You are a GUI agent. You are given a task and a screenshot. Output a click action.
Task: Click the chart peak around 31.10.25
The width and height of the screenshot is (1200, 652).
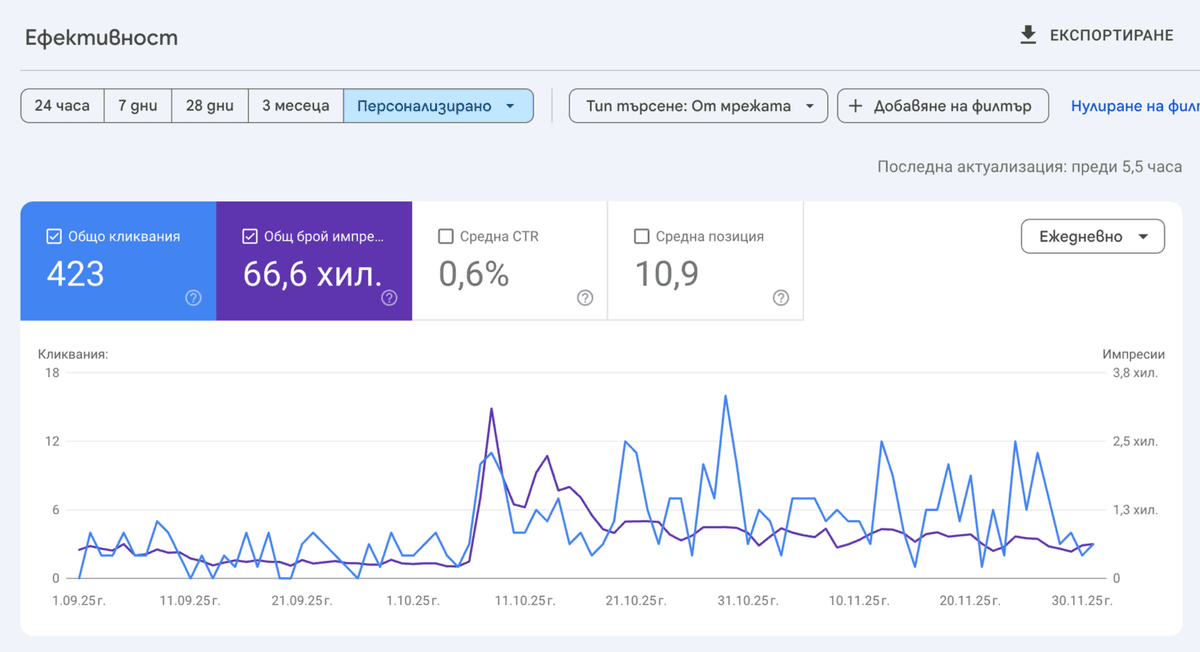click(725, 397)
